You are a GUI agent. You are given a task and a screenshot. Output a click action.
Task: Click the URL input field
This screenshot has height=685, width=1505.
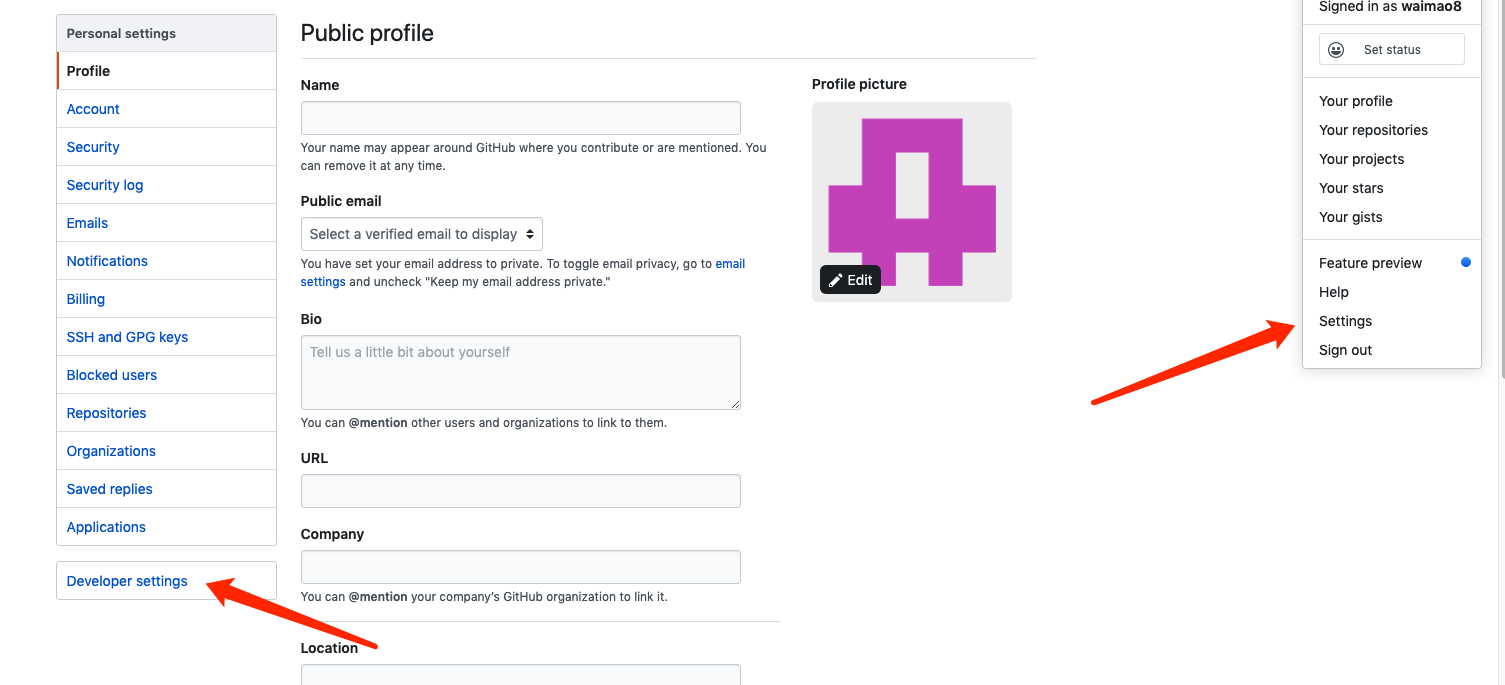pyautogui.click(x=520, y=491)
